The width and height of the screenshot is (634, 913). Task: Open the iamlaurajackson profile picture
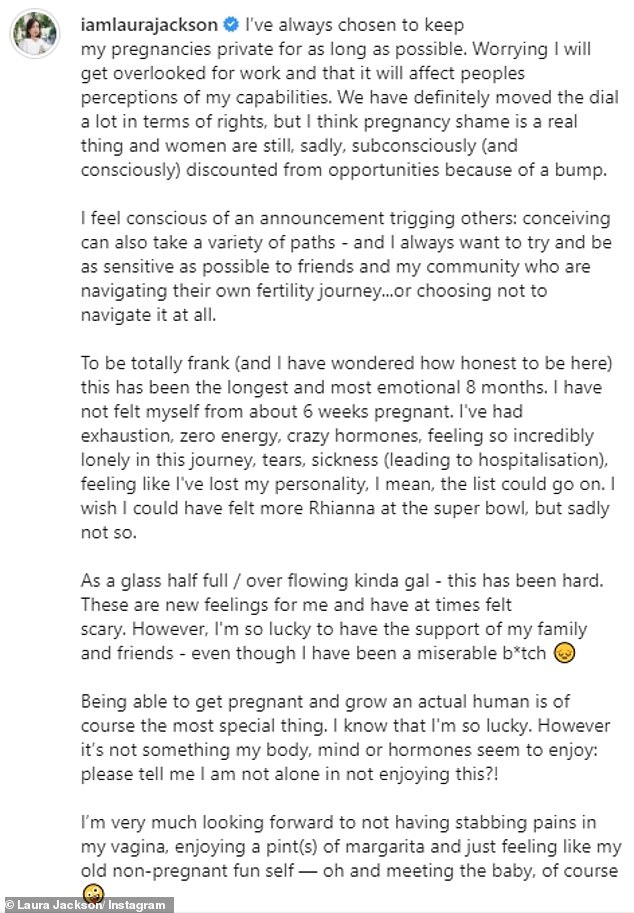35,34
